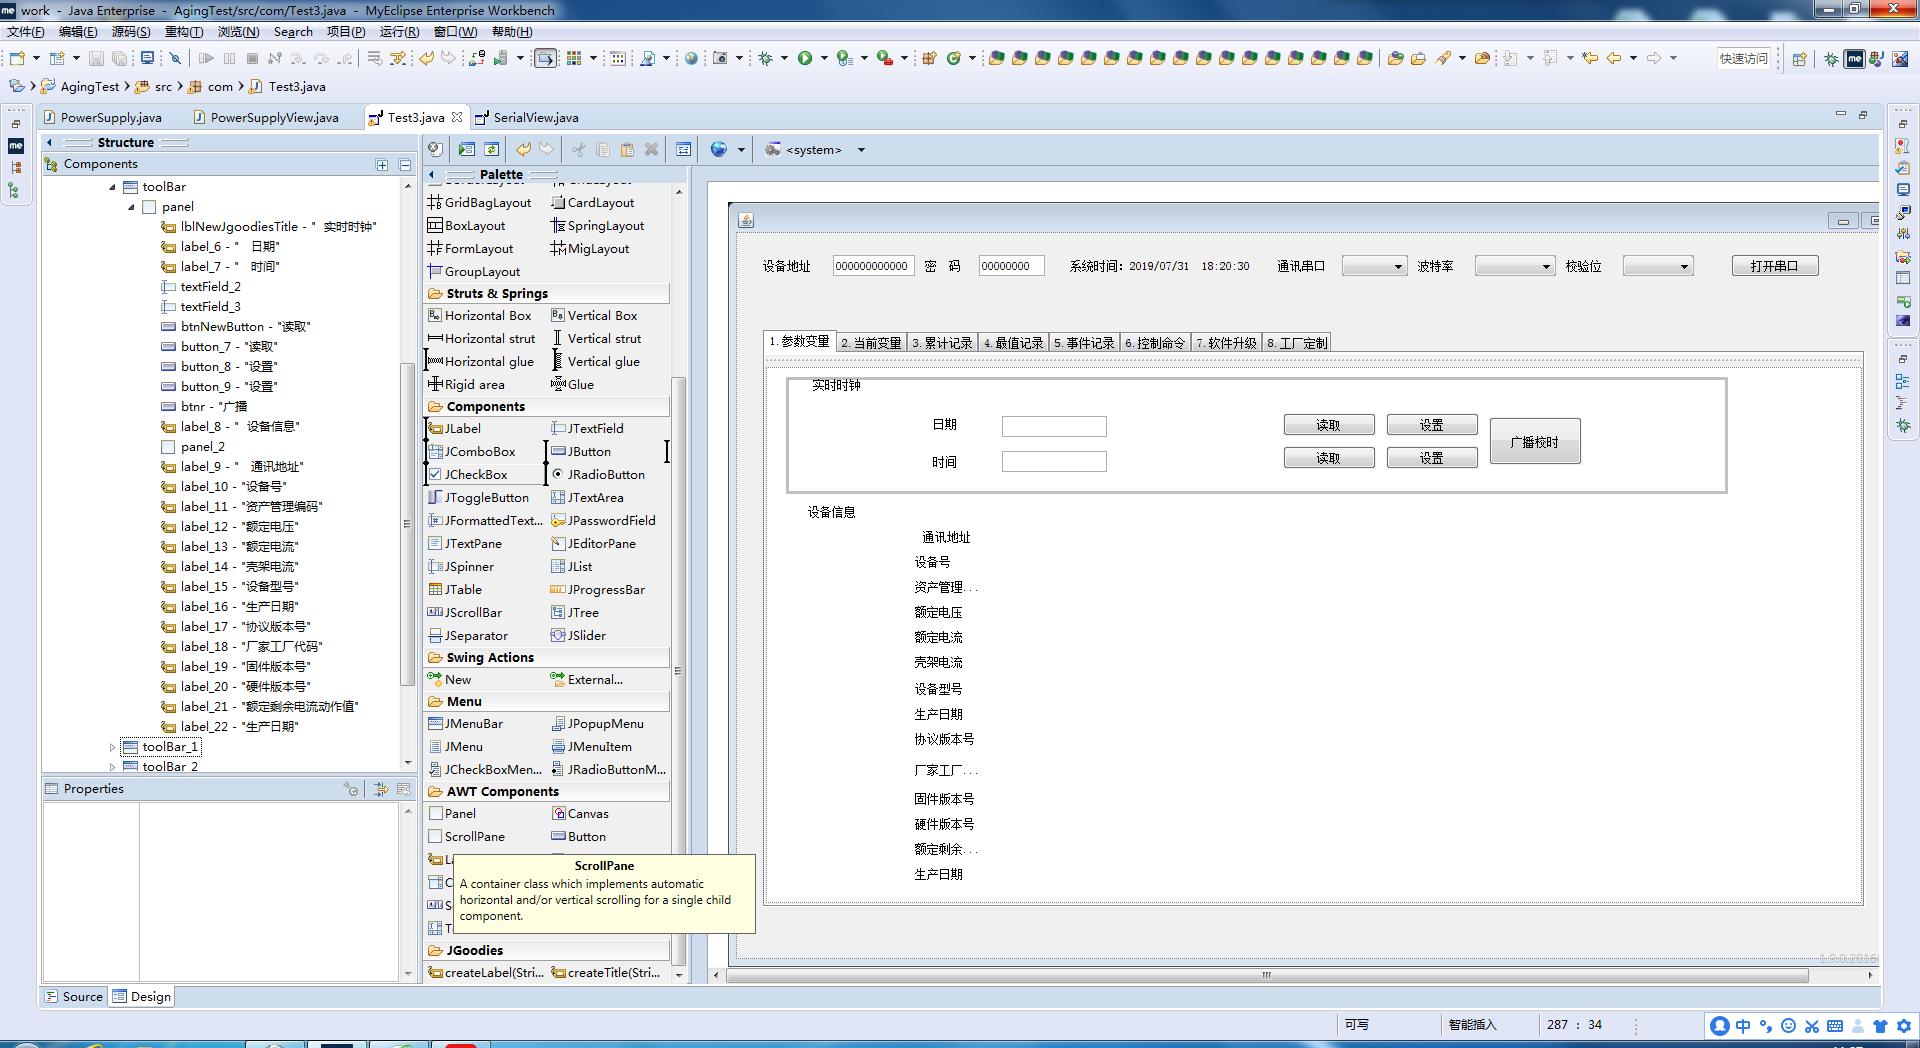Image resolution: width=1920 pixels, height=1048 pixels.
Task: Select JLabel in the Palette
Action: (455, 428)
